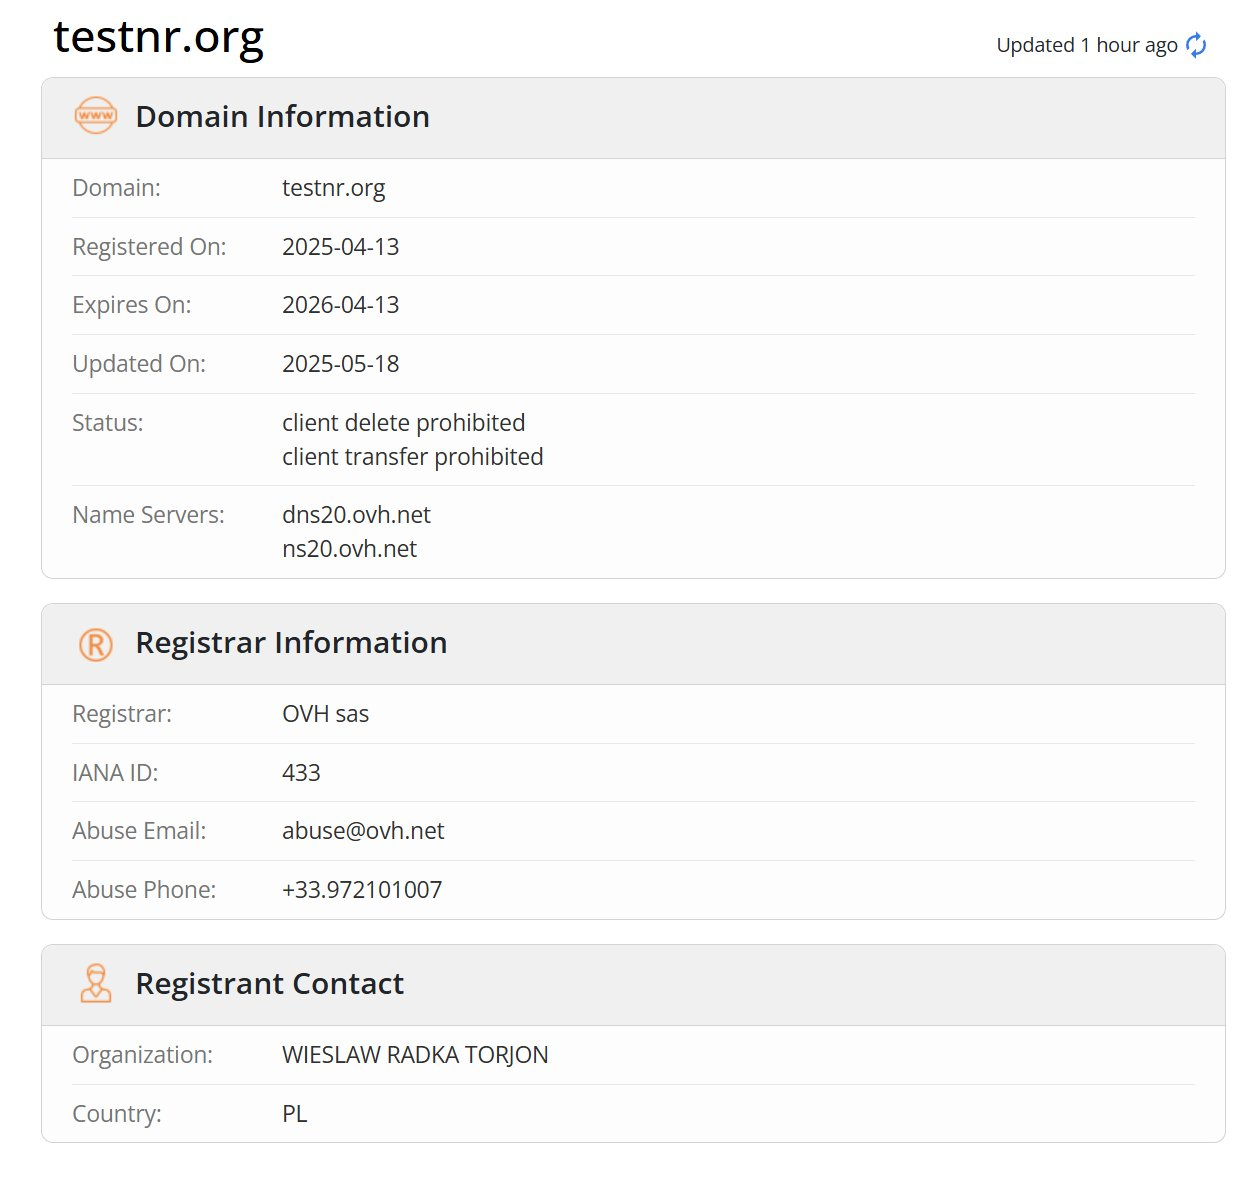Click the abuse phone number +33.972101007

(361, 890)
